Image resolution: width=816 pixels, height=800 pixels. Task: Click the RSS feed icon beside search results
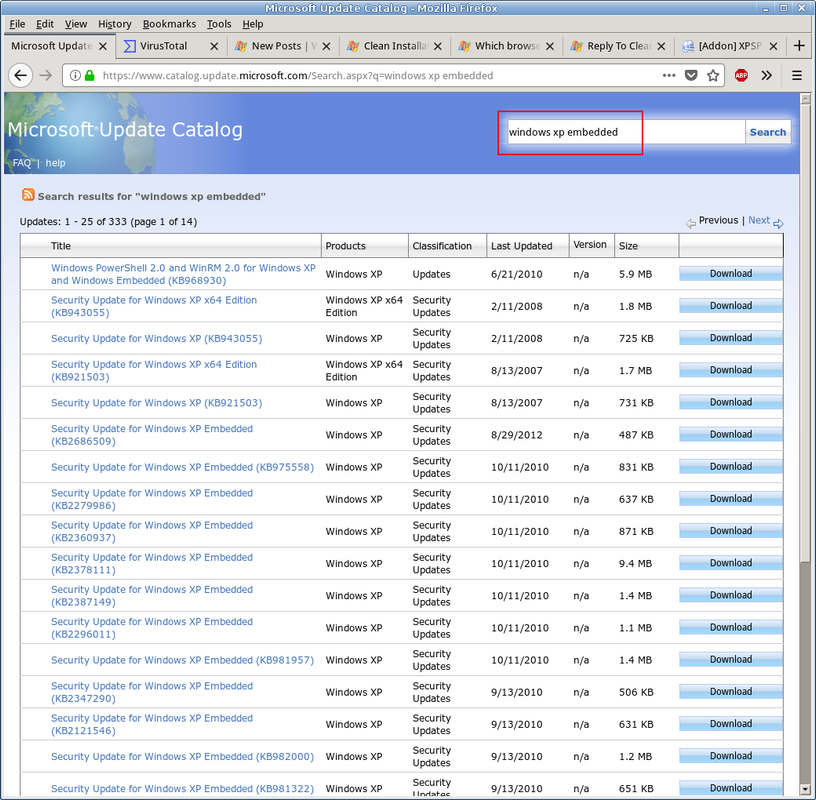pos(28,195)
